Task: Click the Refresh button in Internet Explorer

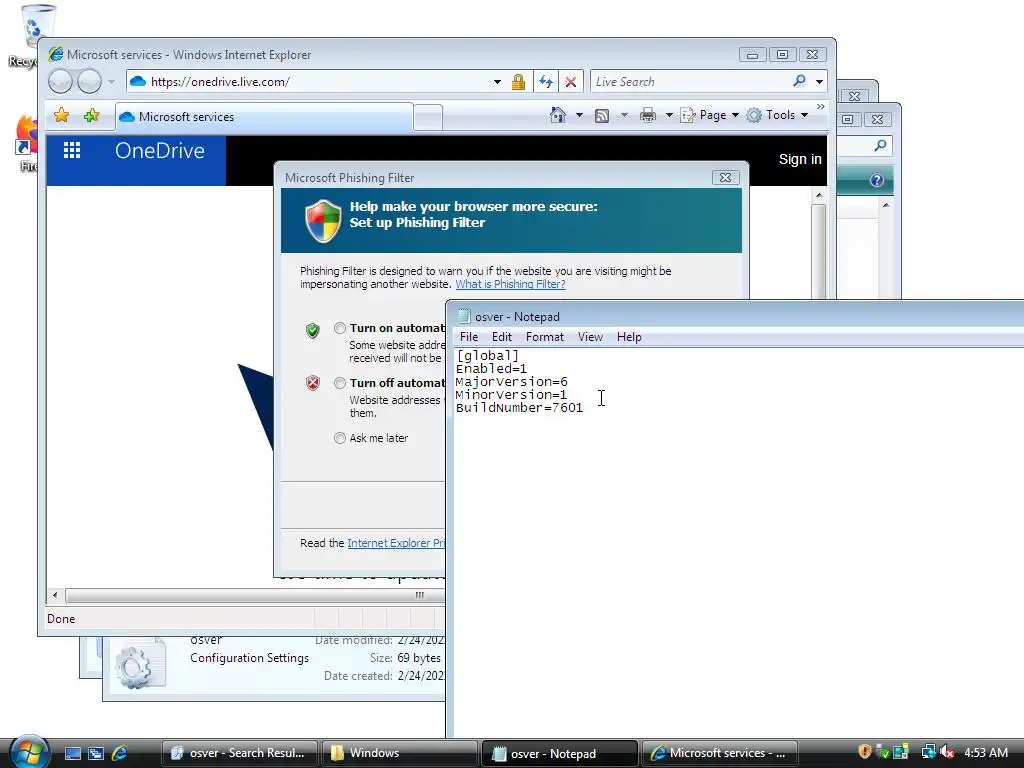Action: click(545, 82)
